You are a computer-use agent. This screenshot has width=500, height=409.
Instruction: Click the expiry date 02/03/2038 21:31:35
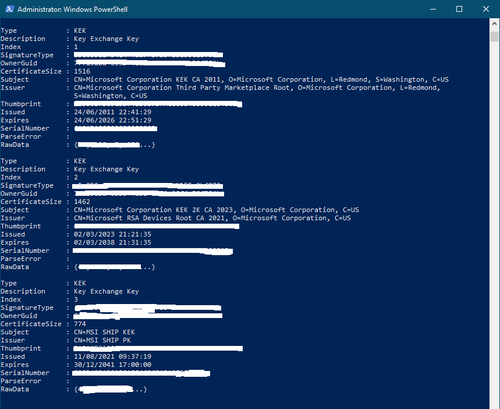click(112, 242)
